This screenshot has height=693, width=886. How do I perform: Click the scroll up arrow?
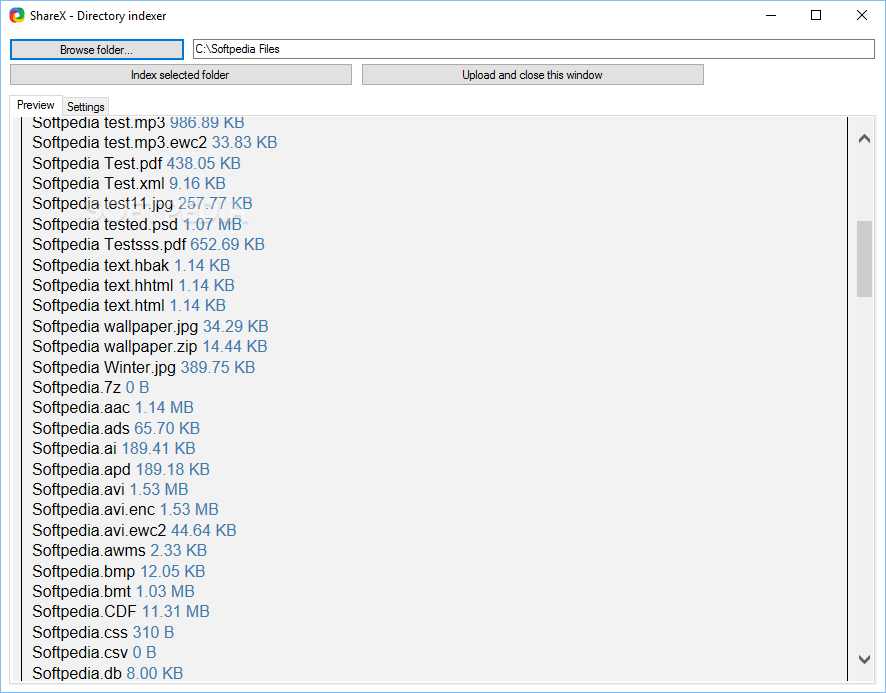click(x=864, y=138)
